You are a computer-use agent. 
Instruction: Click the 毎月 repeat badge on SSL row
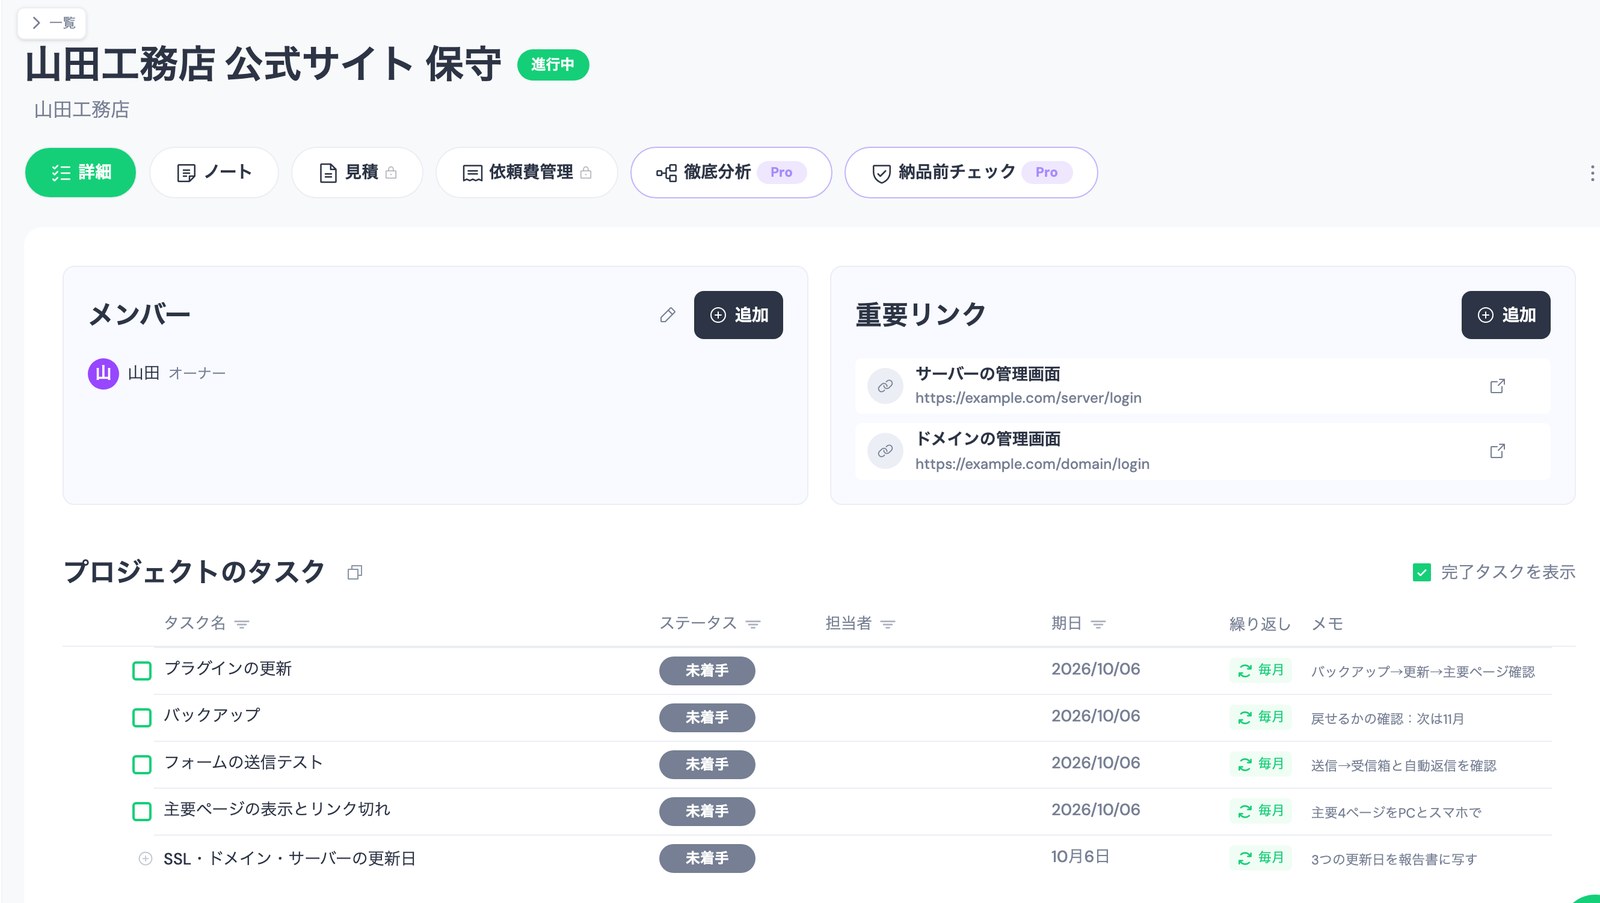coord(1261,858)
